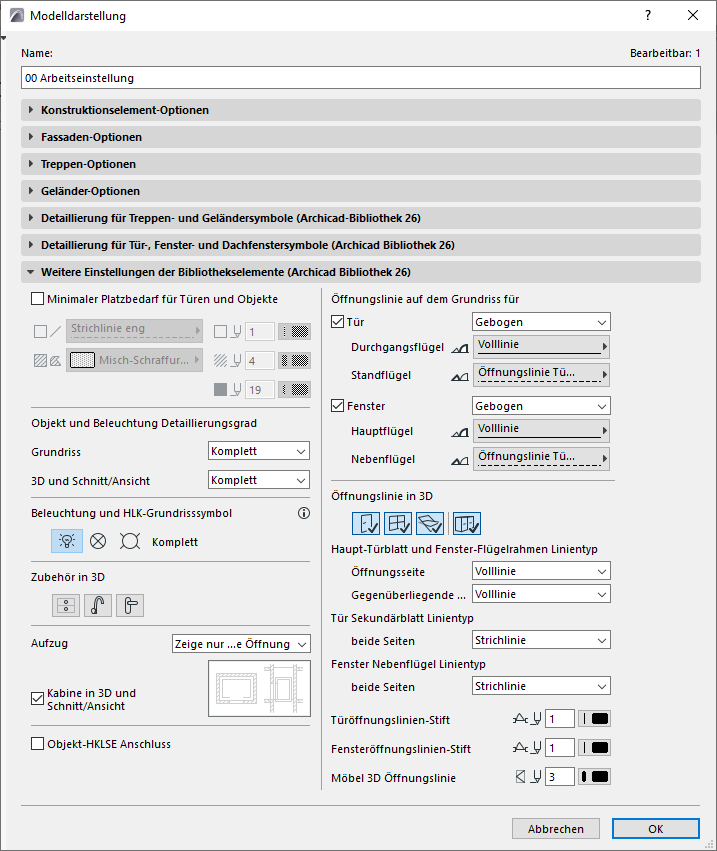Open the Fenster Gebogen dropdown
Image resolution: width=717 pixels, height=851 pixels.
click(x=541, y=405)
